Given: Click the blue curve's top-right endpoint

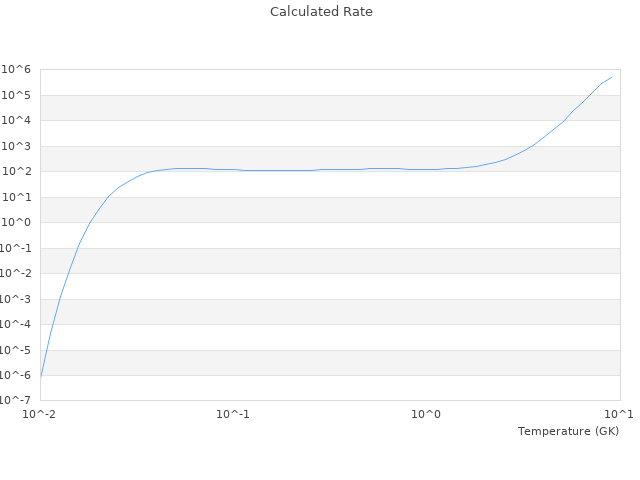Looking at the screenshot, I should (611, 77).
